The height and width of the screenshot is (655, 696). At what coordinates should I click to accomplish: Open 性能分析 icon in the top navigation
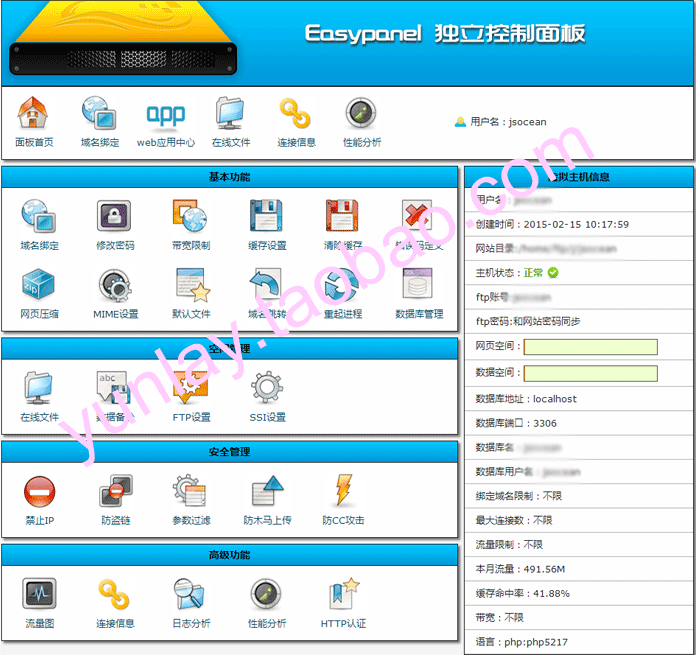[361, 113]
